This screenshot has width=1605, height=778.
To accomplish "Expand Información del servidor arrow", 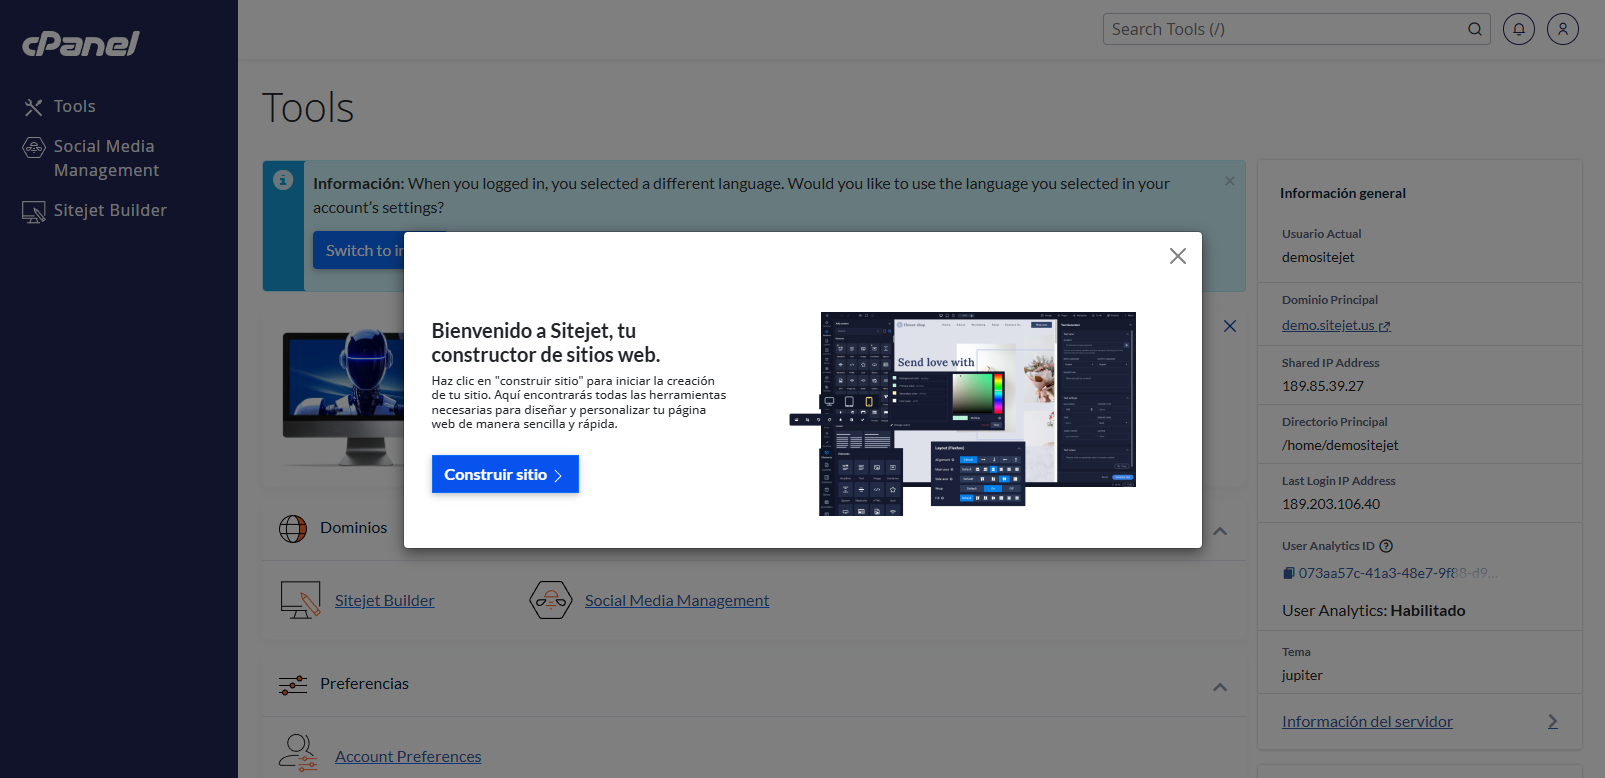I will click(1552, 721).
